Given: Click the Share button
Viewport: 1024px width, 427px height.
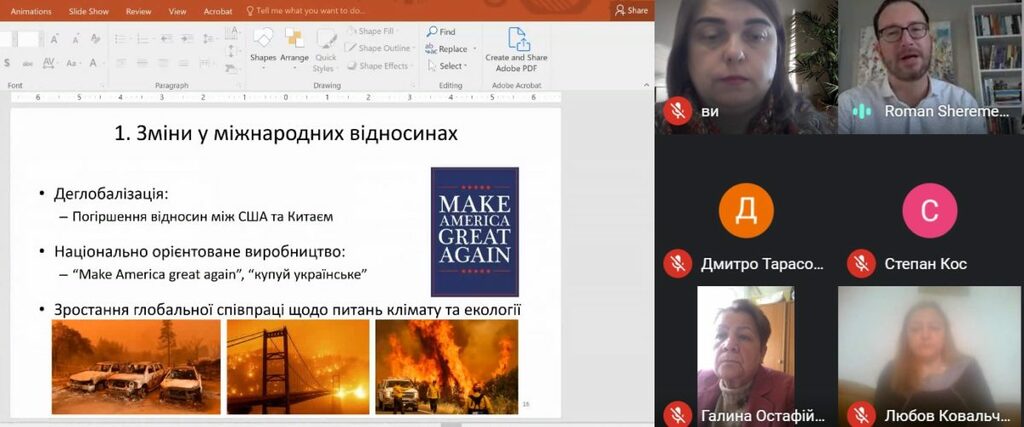Looking at the screenshot, I should (632, 10).
